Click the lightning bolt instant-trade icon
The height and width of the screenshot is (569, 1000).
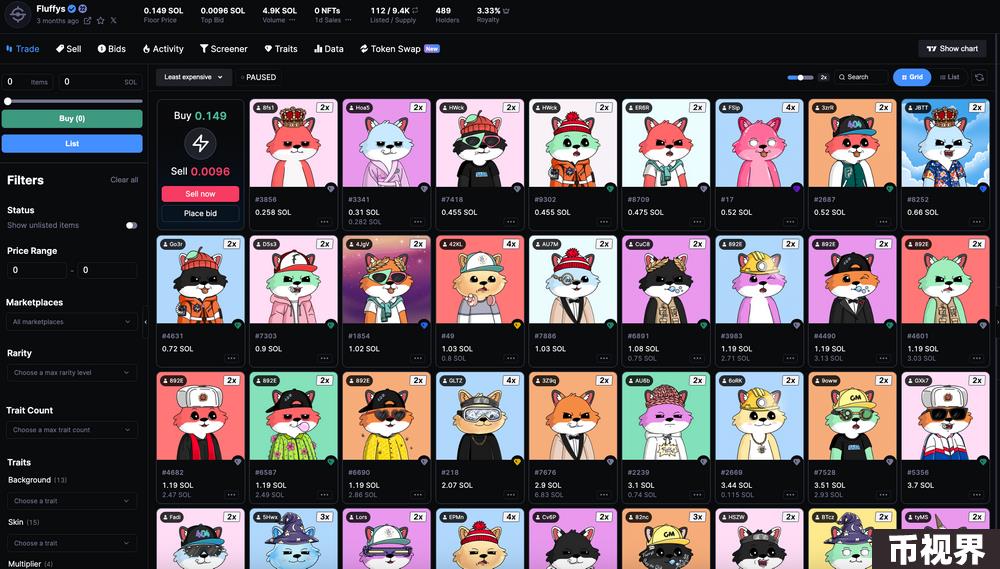coord(200,144)
